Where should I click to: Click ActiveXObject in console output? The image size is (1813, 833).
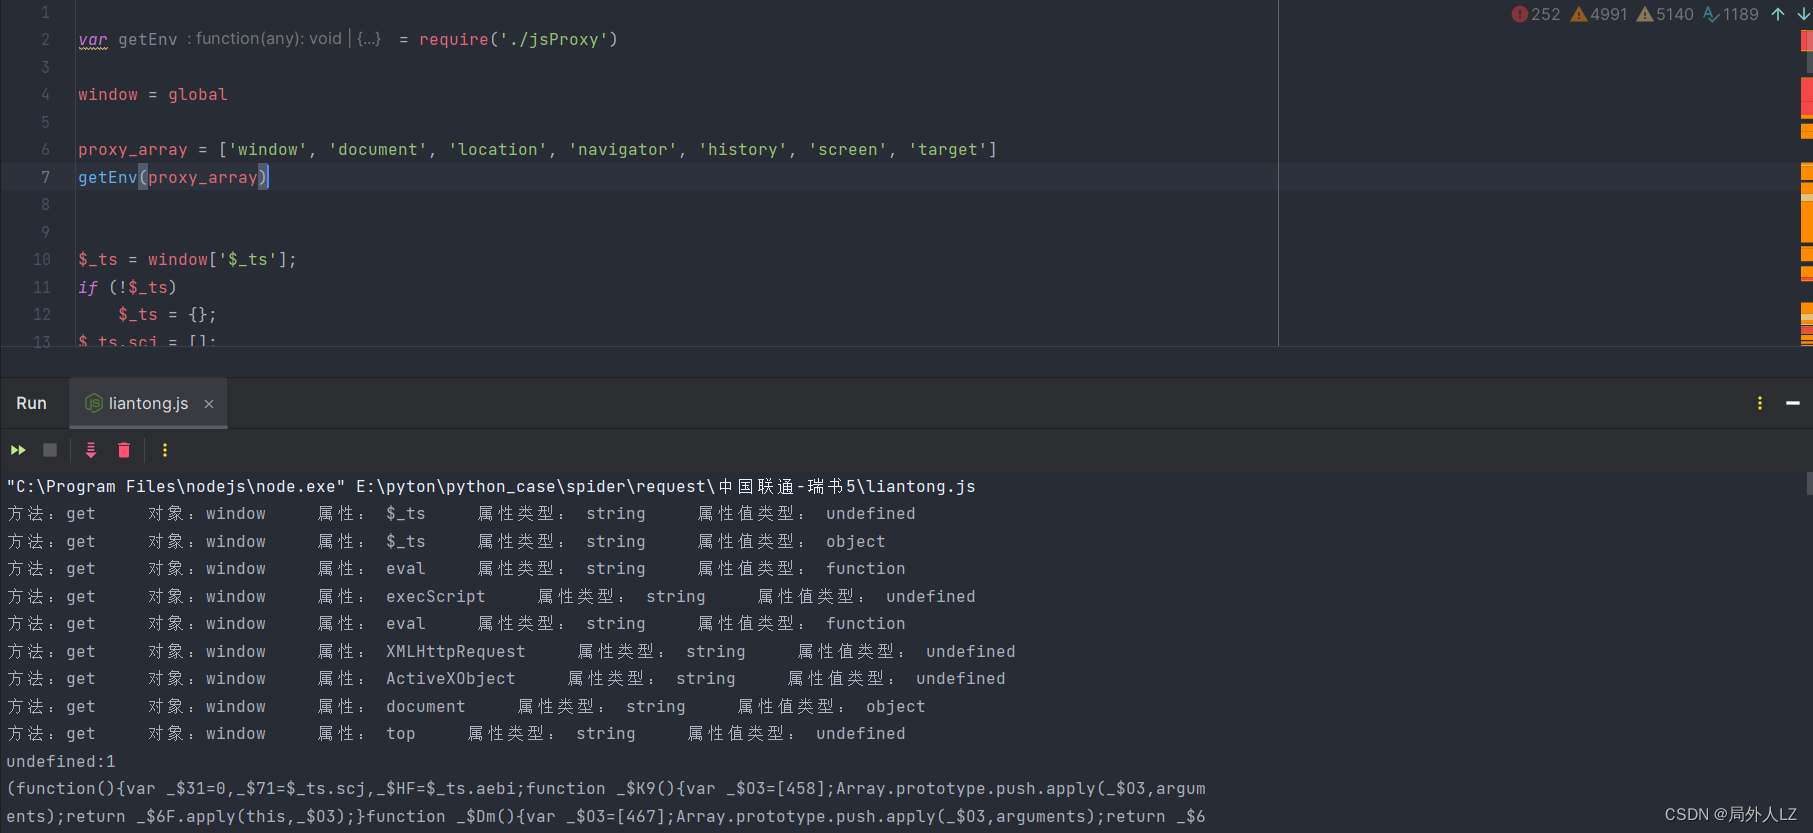[451, 678]
